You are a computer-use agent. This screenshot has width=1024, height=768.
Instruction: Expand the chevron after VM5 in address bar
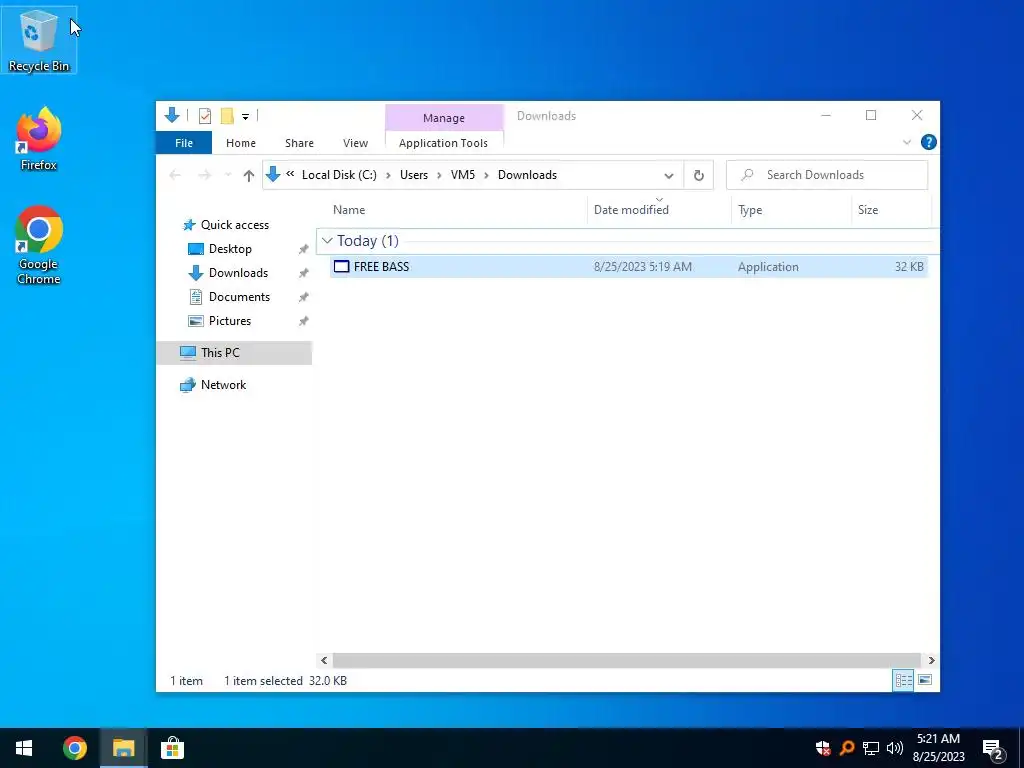pos(486,175)
